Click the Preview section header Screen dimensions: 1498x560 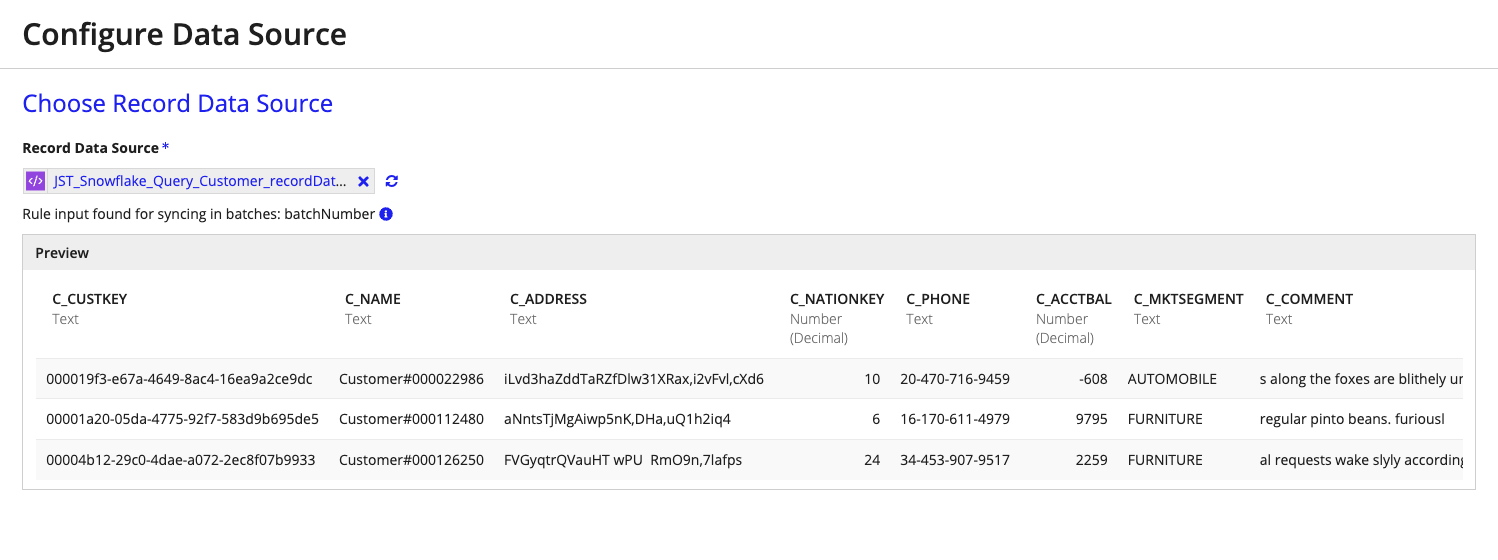749,253
